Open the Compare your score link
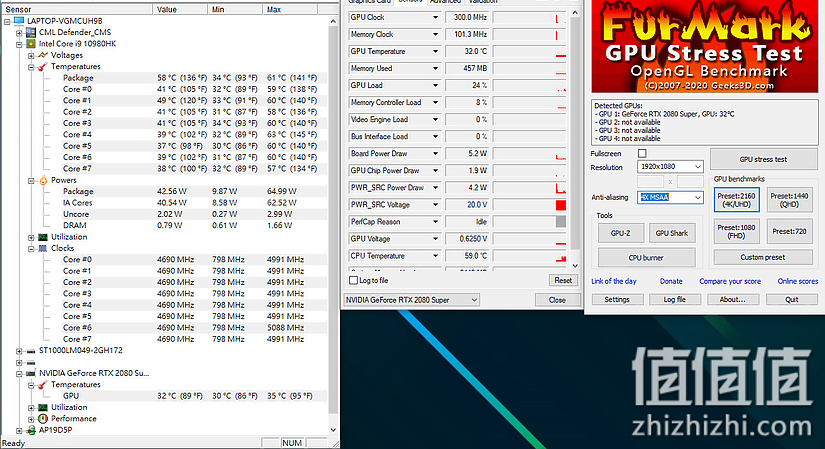The image size is (825, 449). 730,281
